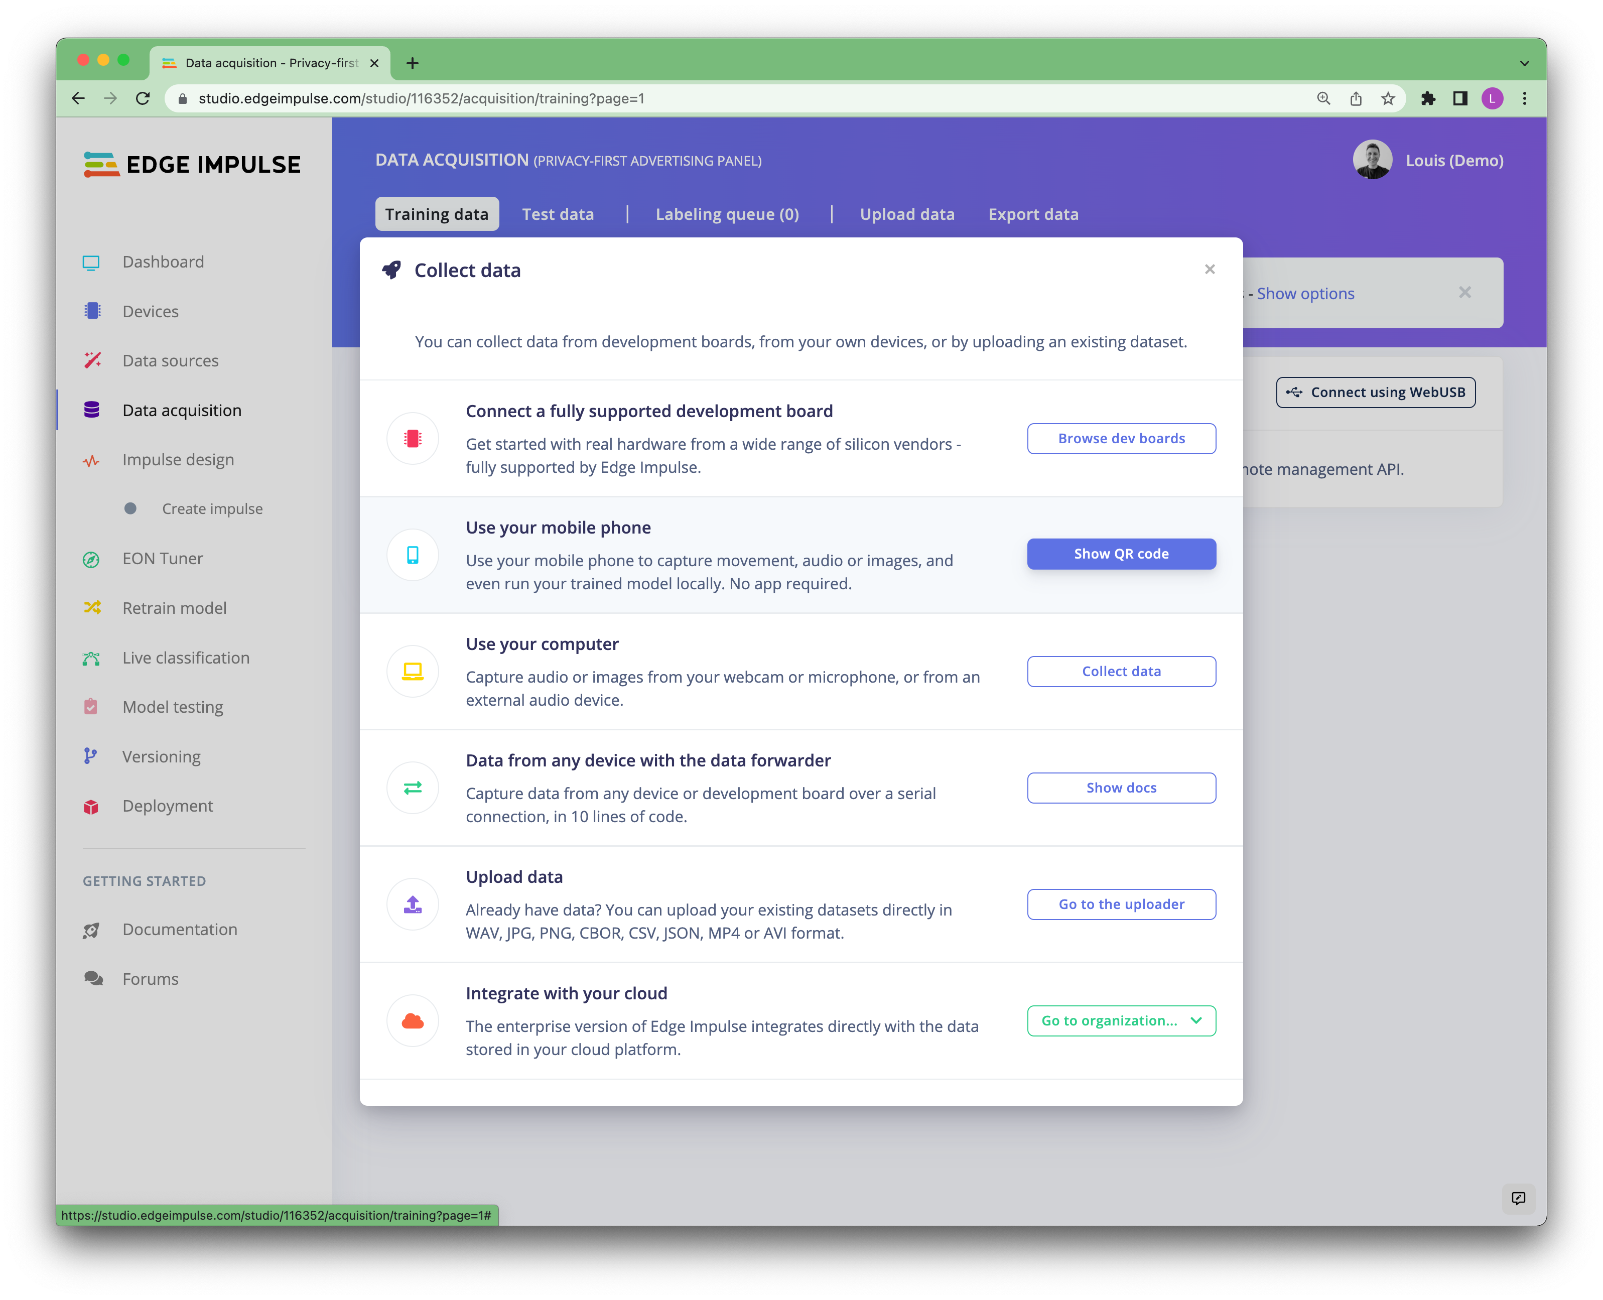Open a new browser tab
This screenshot has width=1603, height=1300.
point(412,63)
